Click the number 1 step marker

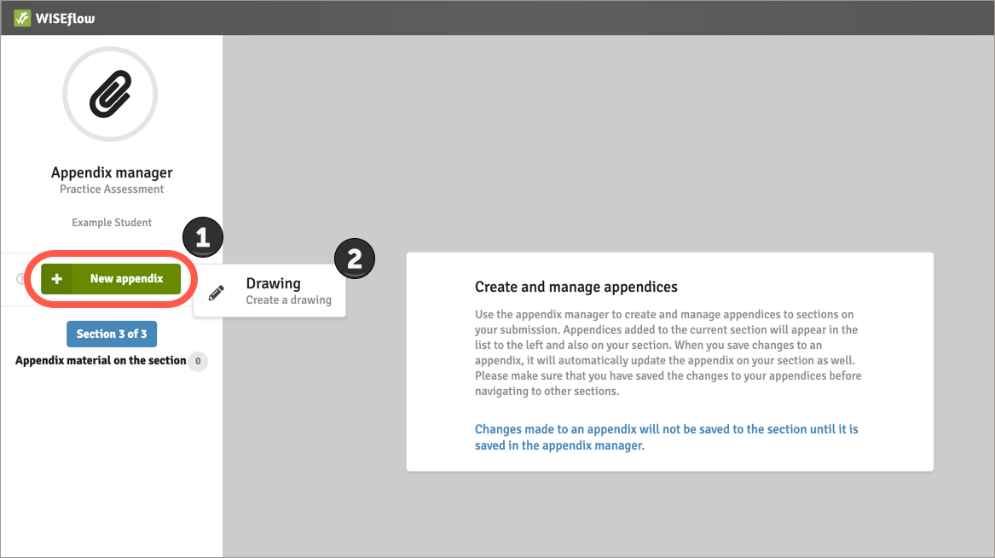(202, 237)
